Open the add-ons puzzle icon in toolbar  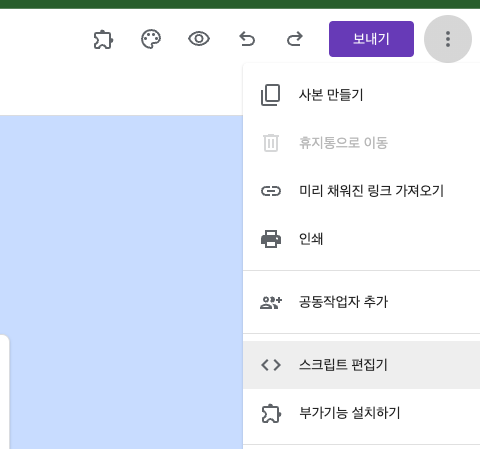(x=103, y=39)
